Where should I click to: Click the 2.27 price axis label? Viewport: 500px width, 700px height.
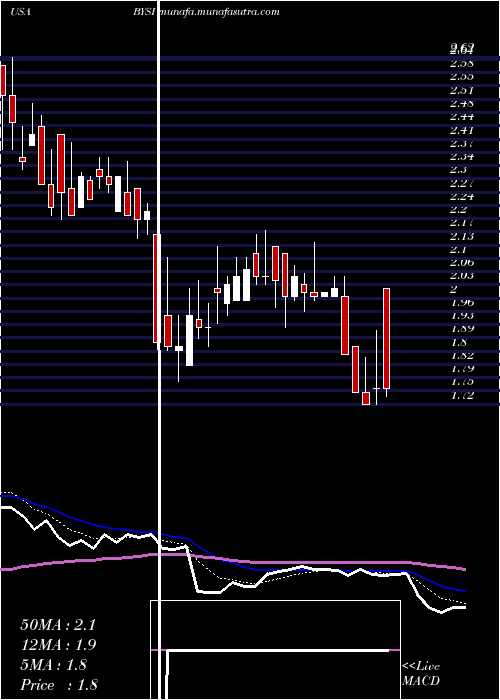point(461,183)
